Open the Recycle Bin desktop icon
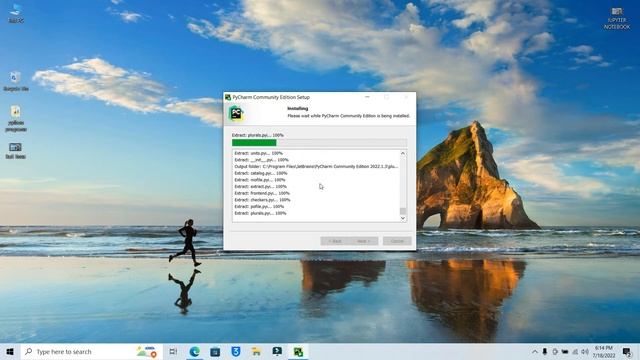This screenshot has height=360, width=640. coord(16,81)
